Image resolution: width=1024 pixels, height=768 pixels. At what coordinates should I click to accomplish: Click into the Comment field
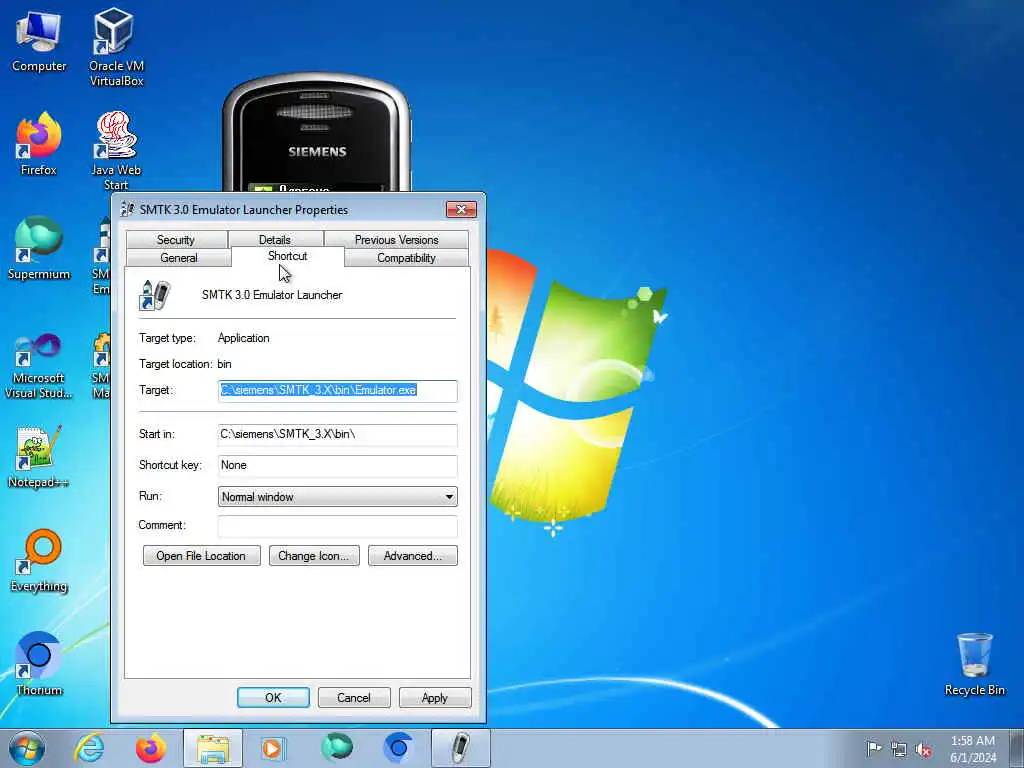[x=338, y=526]
